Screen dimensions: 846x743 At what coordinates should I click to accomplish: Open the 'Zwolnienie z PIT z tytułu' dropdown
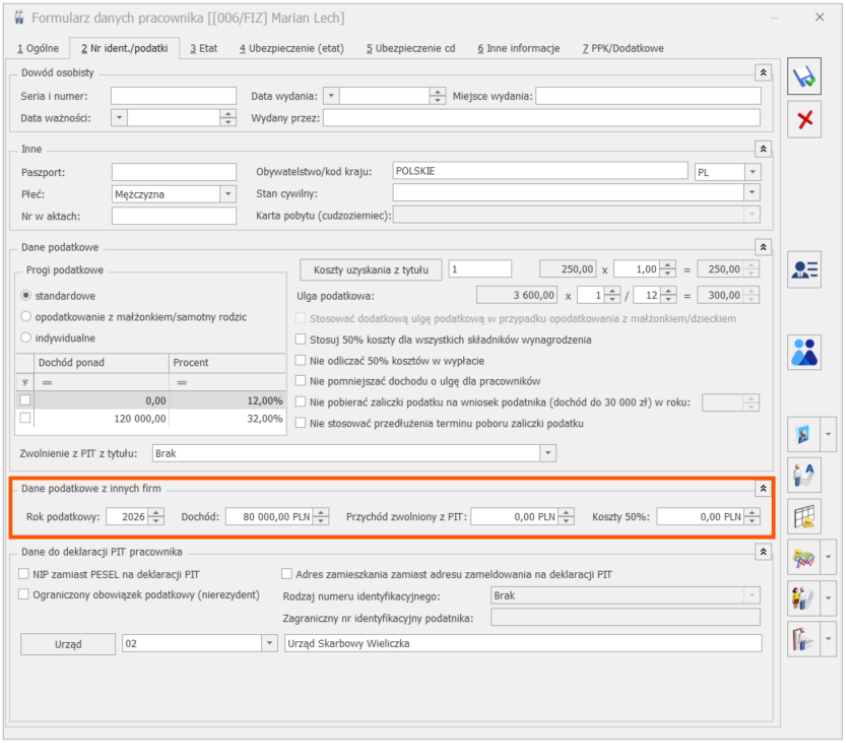pyautogui.click(x=548, y=453)
